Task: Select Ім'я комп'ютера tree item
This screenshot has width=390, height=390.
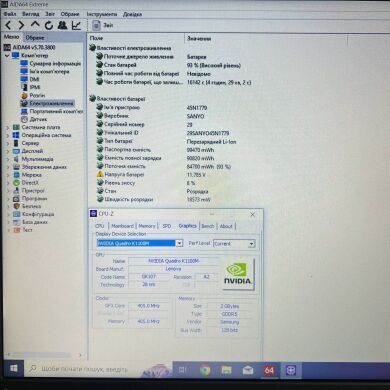Action: click(45, 71)
